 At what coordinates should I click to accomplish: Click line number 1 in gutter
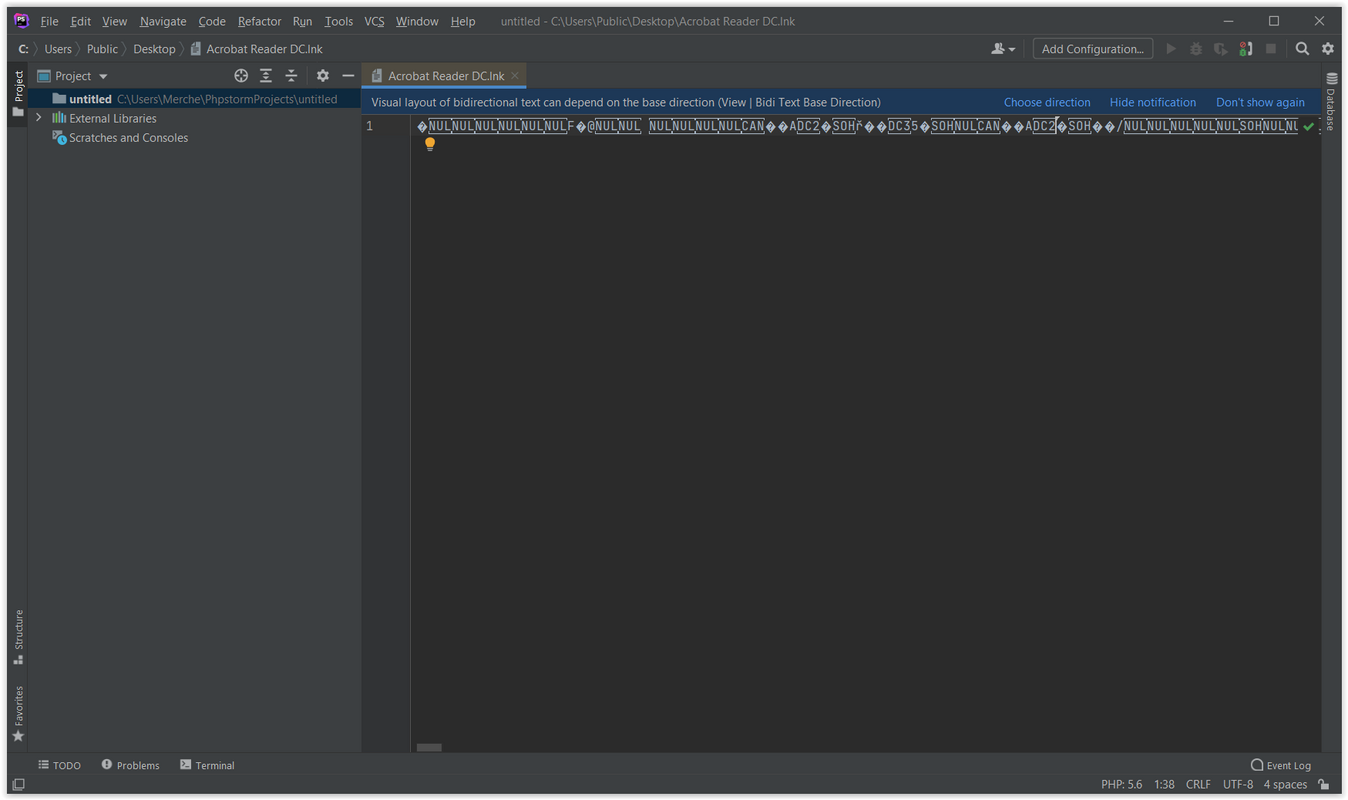tap(370, 126)
